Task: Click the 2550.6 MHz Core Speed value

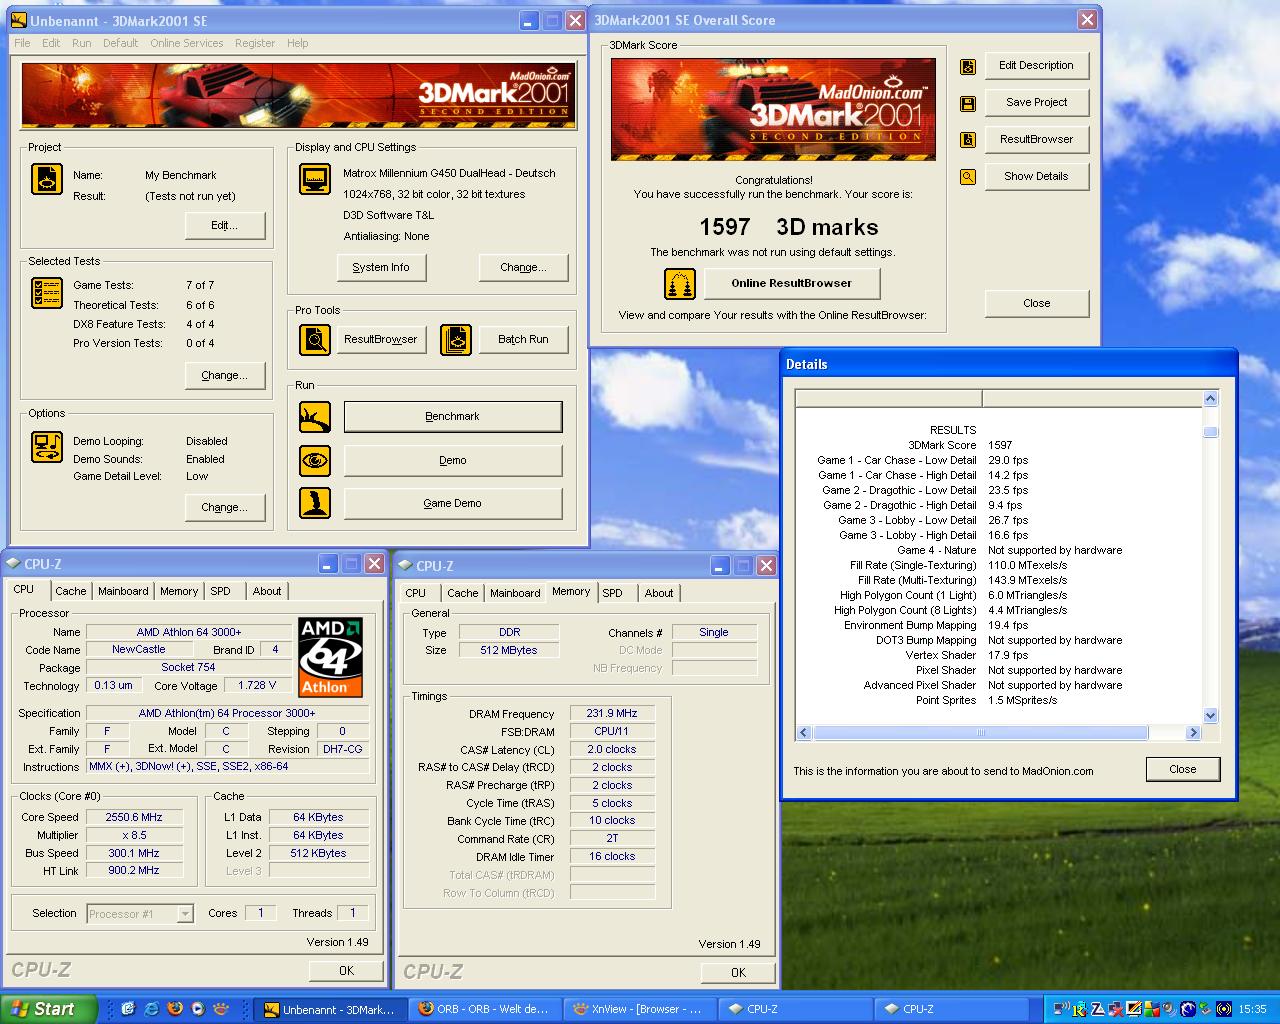Action: pos(134,817)
